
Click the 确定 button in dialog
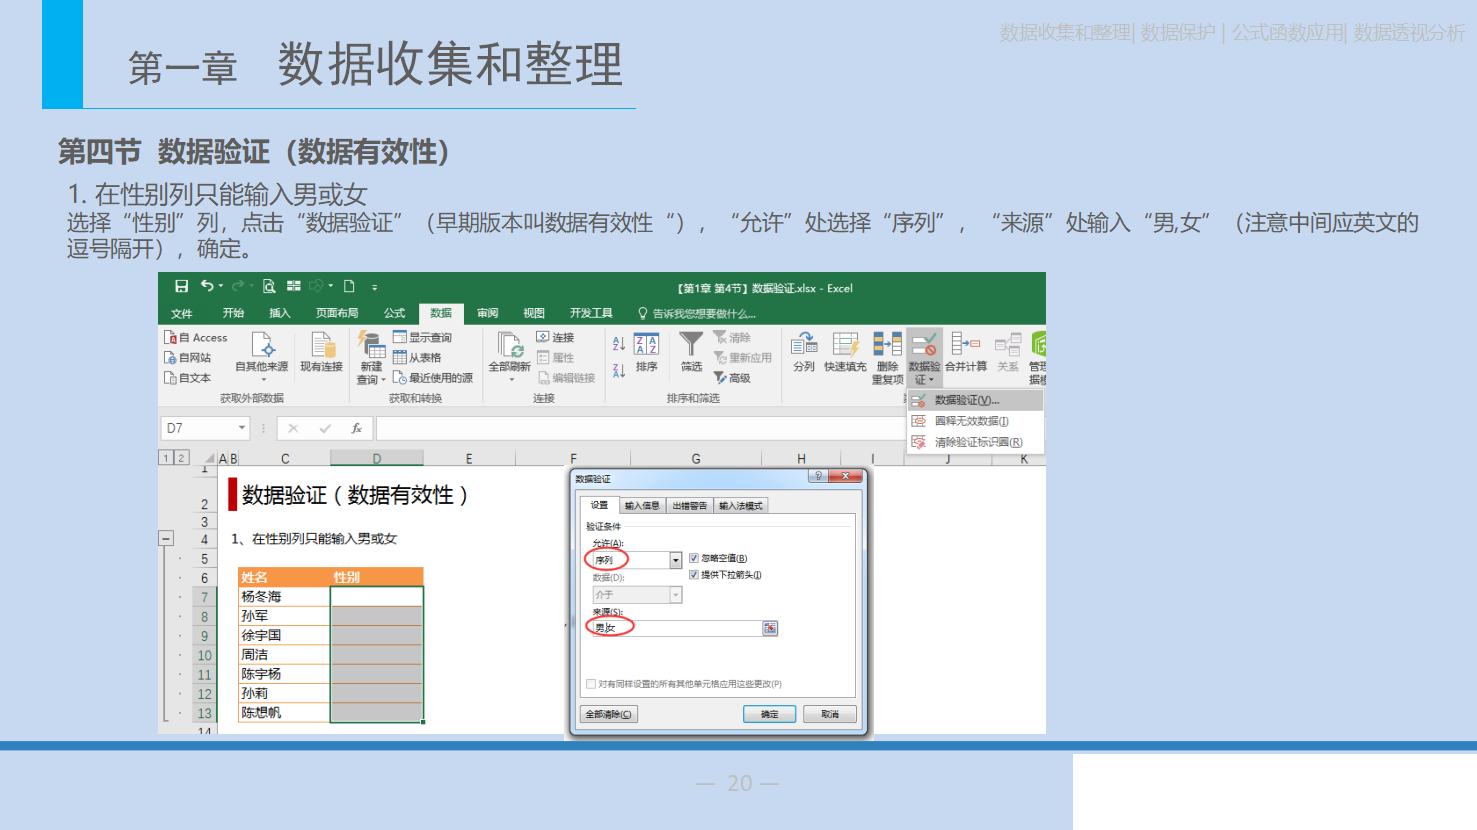[769, 714]
